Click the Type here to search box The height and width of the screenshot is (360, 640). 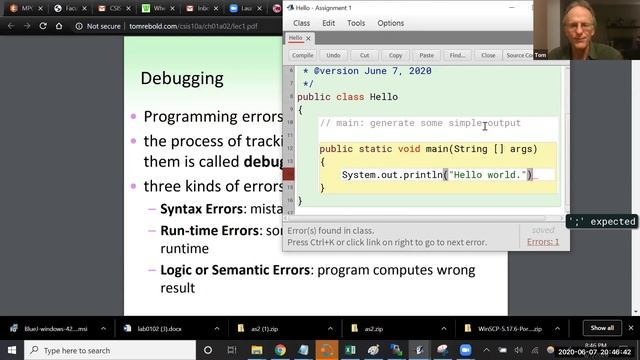[x=110, y=350]
